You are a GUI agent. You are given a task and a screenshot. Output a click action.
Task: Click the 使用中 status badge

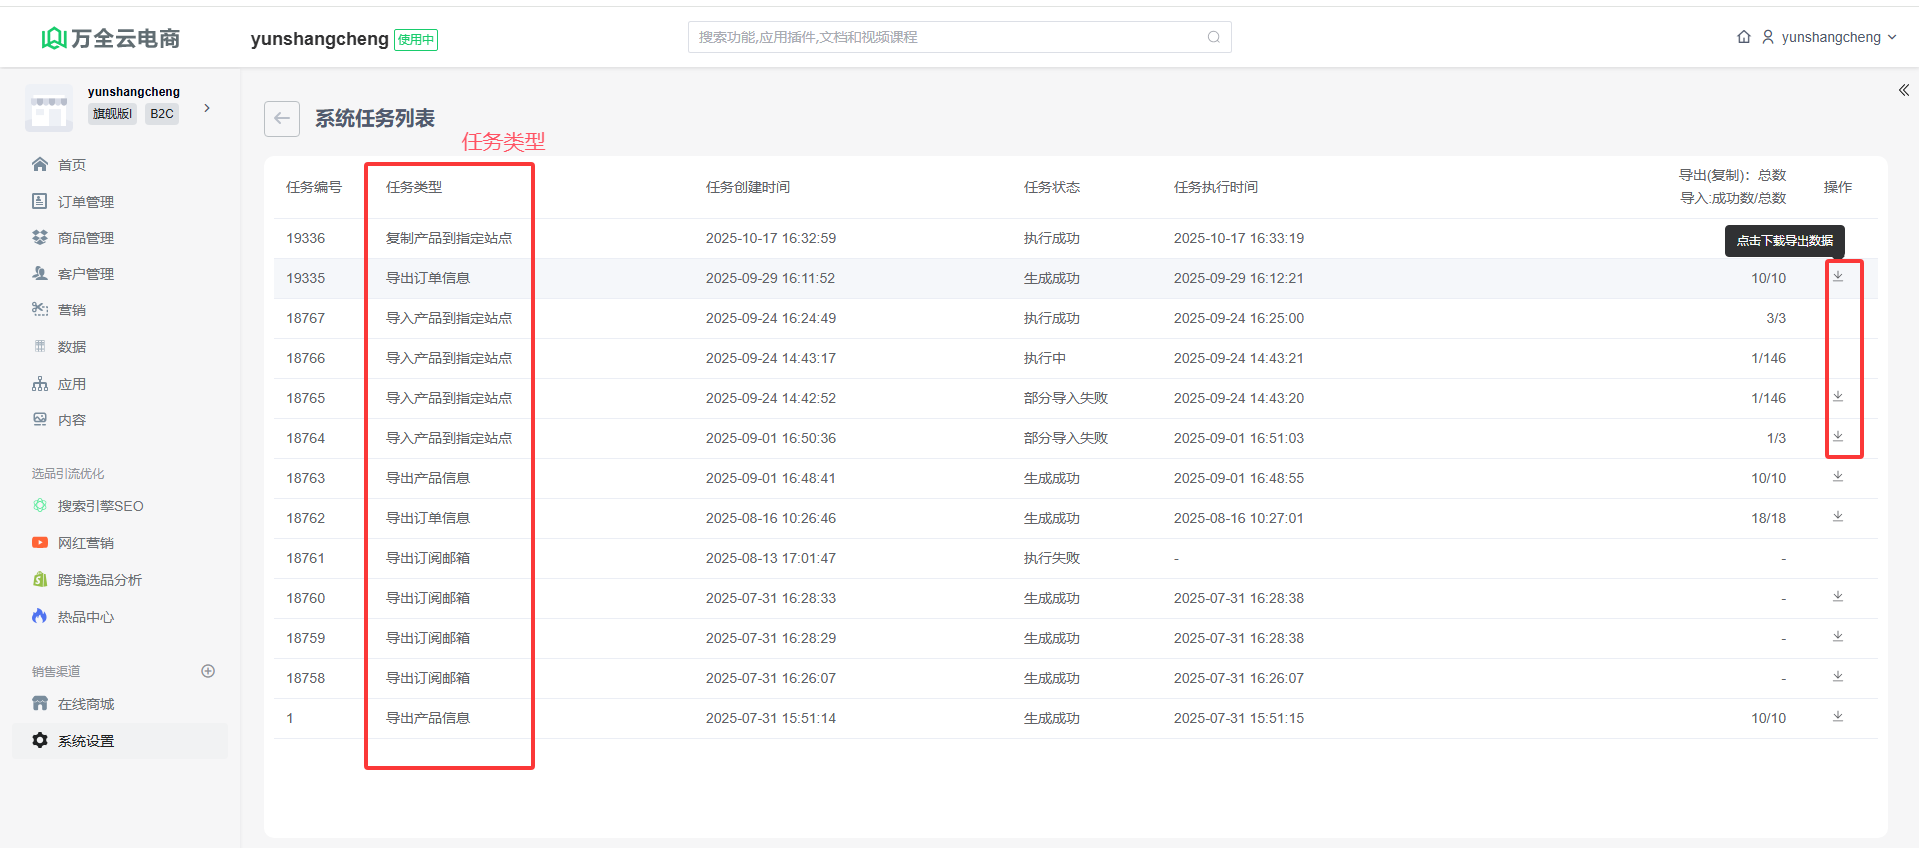point(416,40)
